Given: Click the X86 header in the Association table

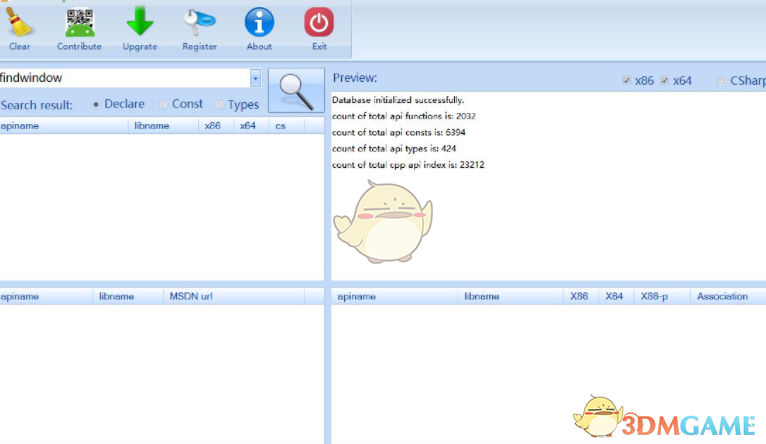Looking at the screenshot, I should click(x=581, y=296).
